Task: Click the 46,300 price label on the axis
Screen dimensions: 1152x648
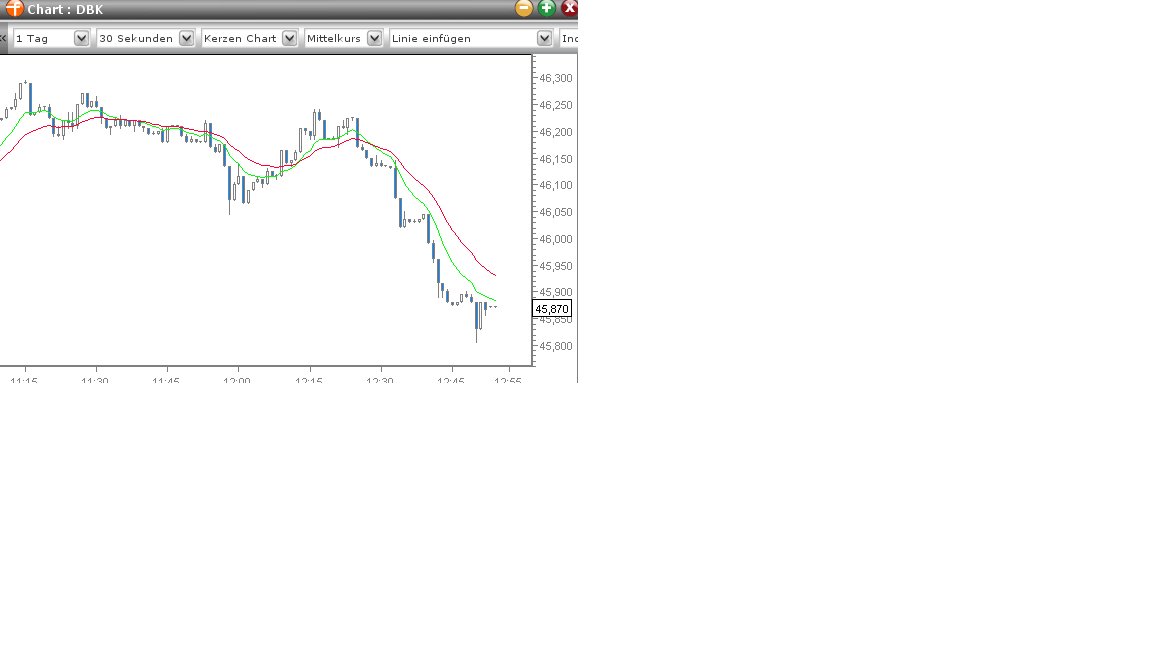Action: pyautogui.click(x=557, y=77)
